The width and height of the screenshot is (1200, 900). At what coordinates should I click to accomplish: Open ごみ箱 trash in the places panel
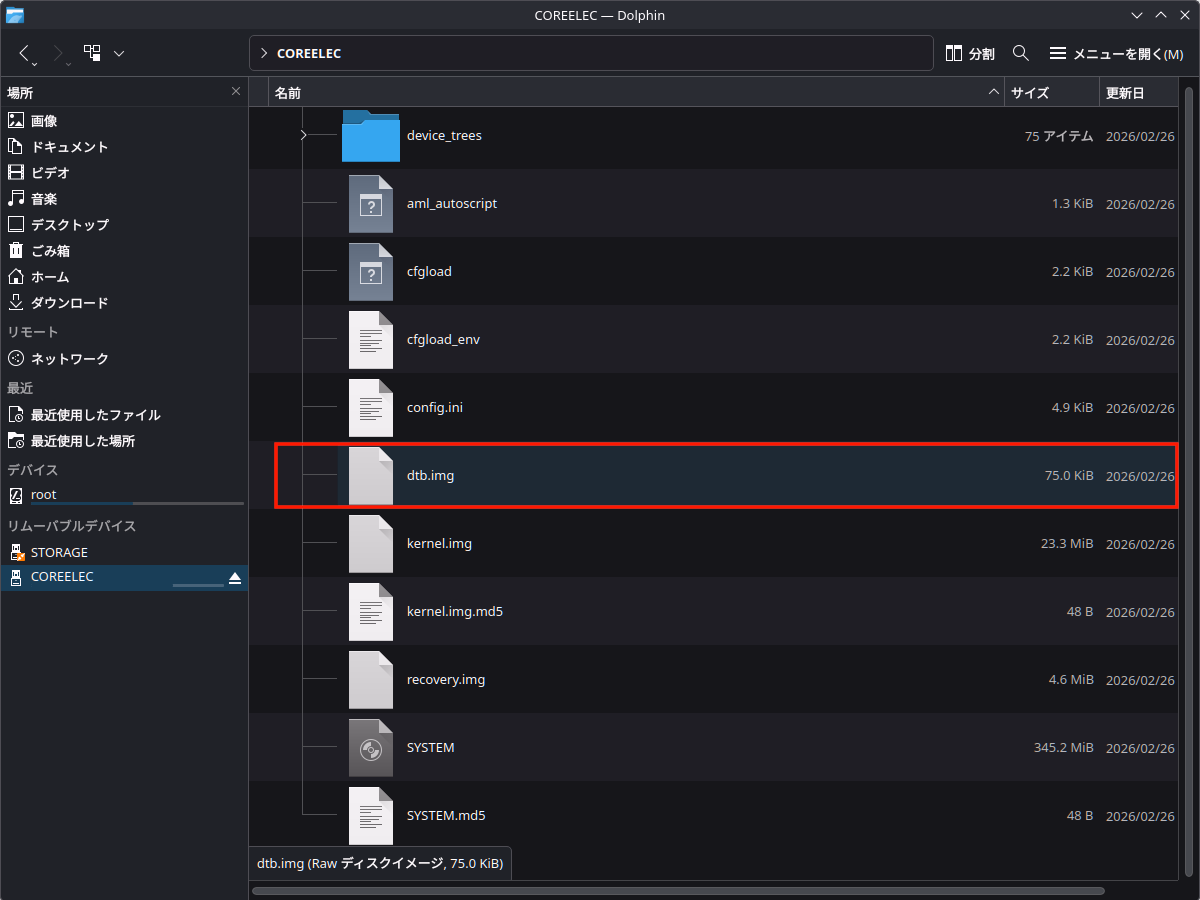click(x=124, y=250)
